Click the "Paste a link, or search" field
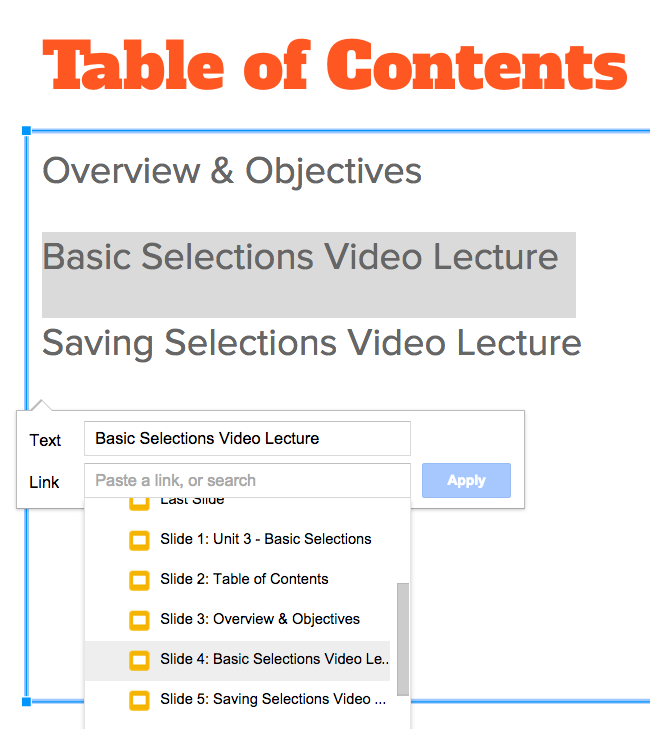The image size is (650, 729). [x=247, y=481]
